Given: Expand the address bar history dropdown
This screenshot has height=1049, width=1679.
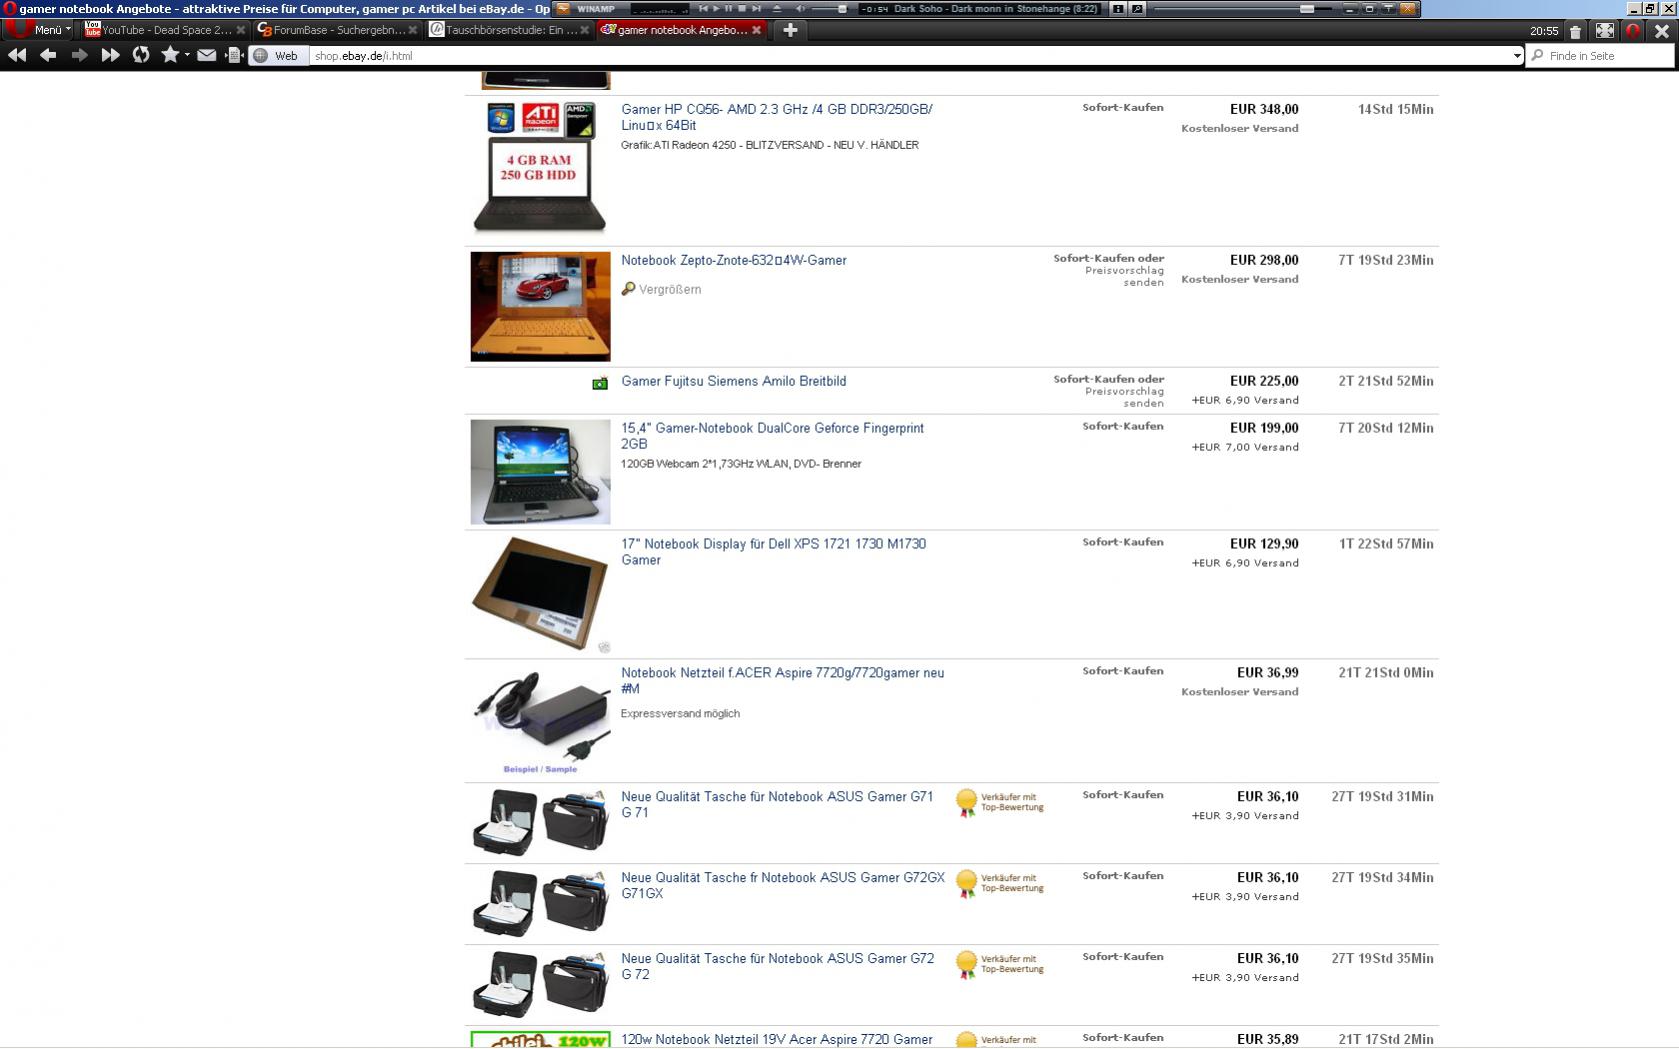Looking at the screenshot, I should coord(1517,56).
